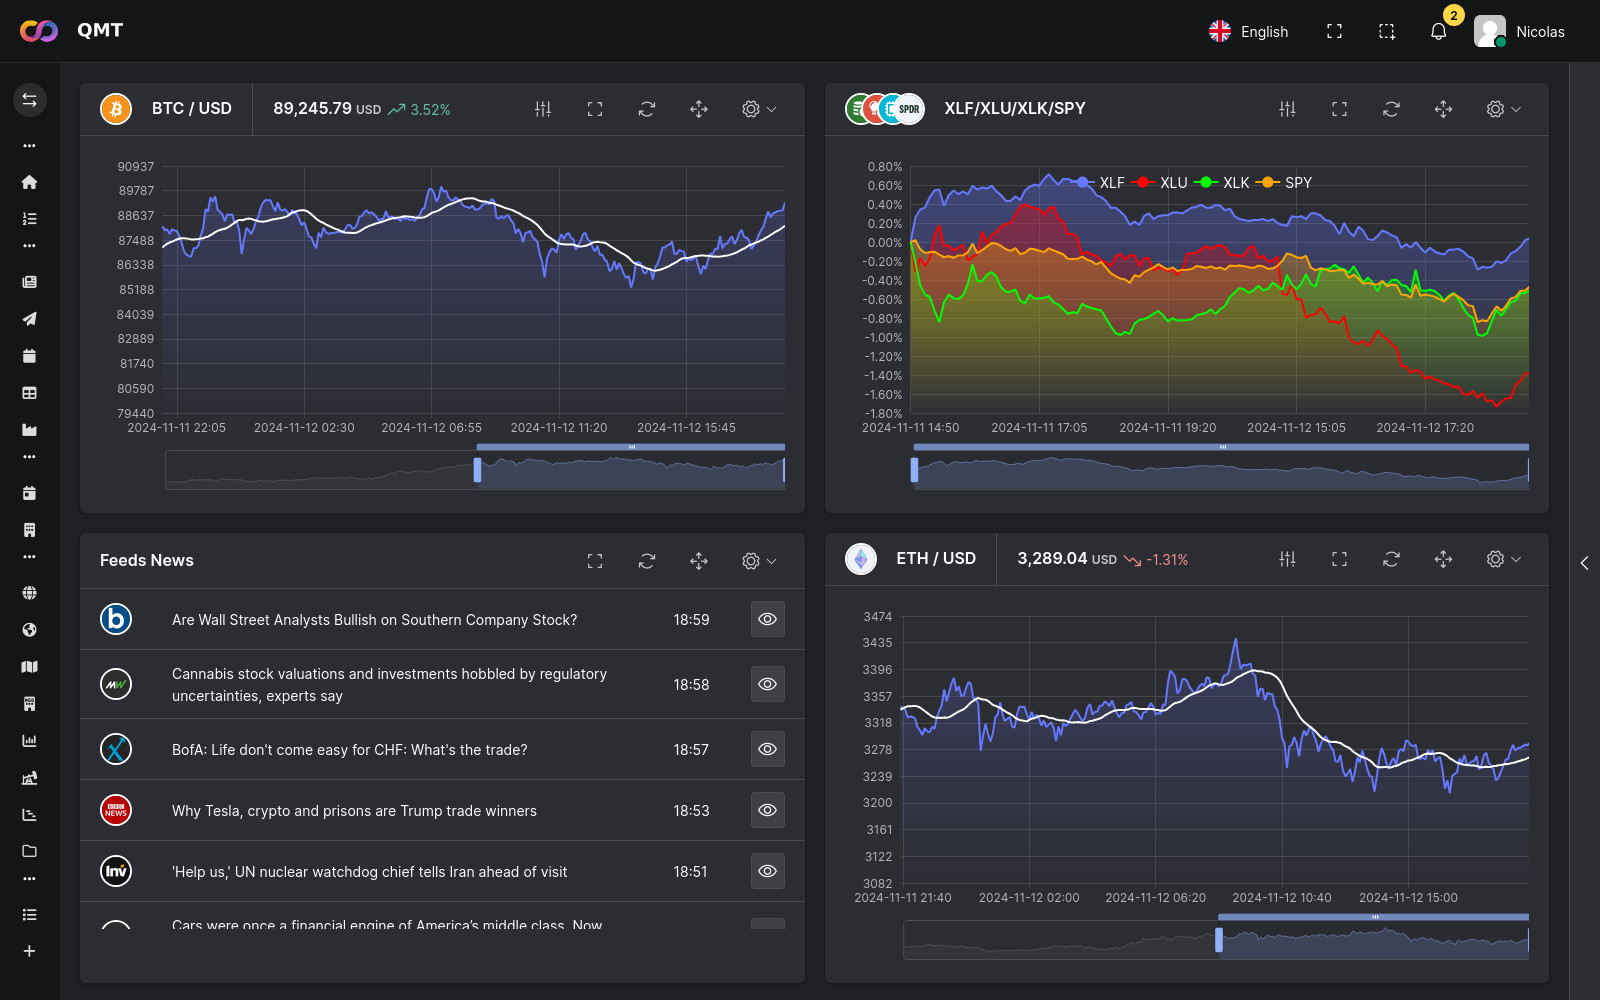
Task: Expand the sidebar ellipsis below the factory icon
Action: tap(29, 457)
